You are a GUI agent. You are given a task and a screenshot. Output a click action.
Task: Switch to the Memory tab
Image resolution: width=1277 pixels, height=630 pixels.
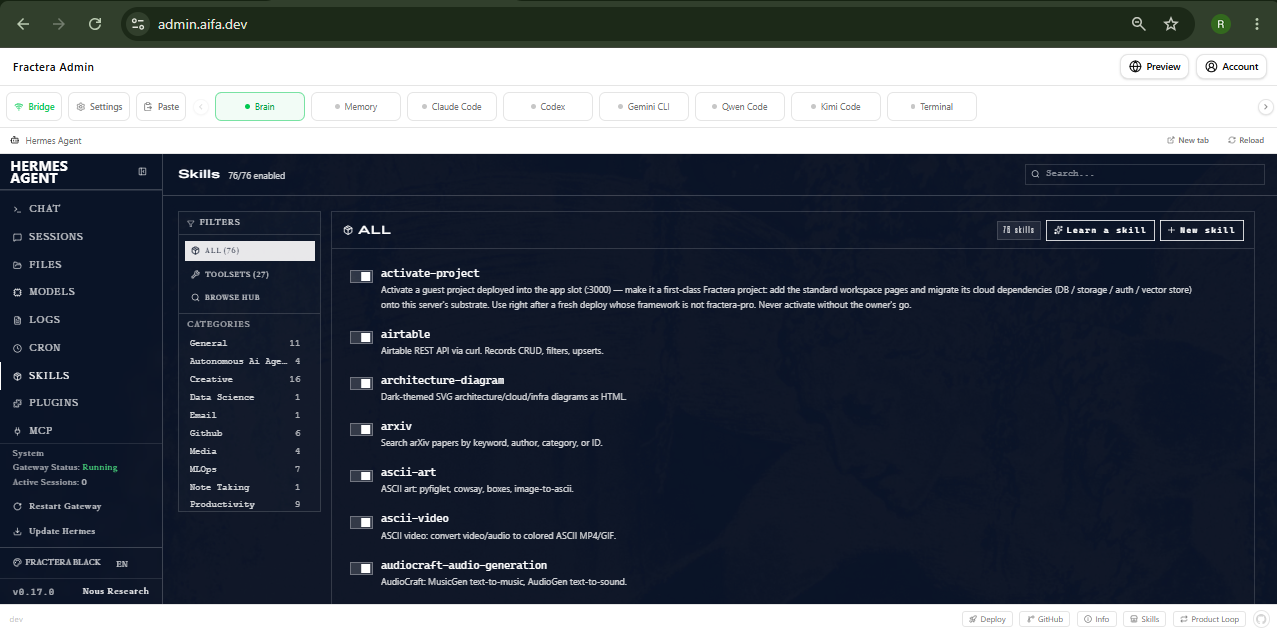(x=356, y=107)
